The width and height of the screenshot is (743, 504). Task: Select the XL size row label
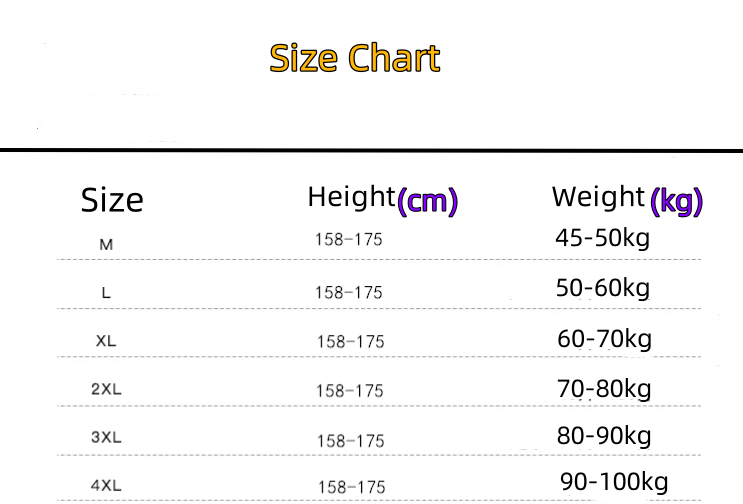click(x=106, y=341)
